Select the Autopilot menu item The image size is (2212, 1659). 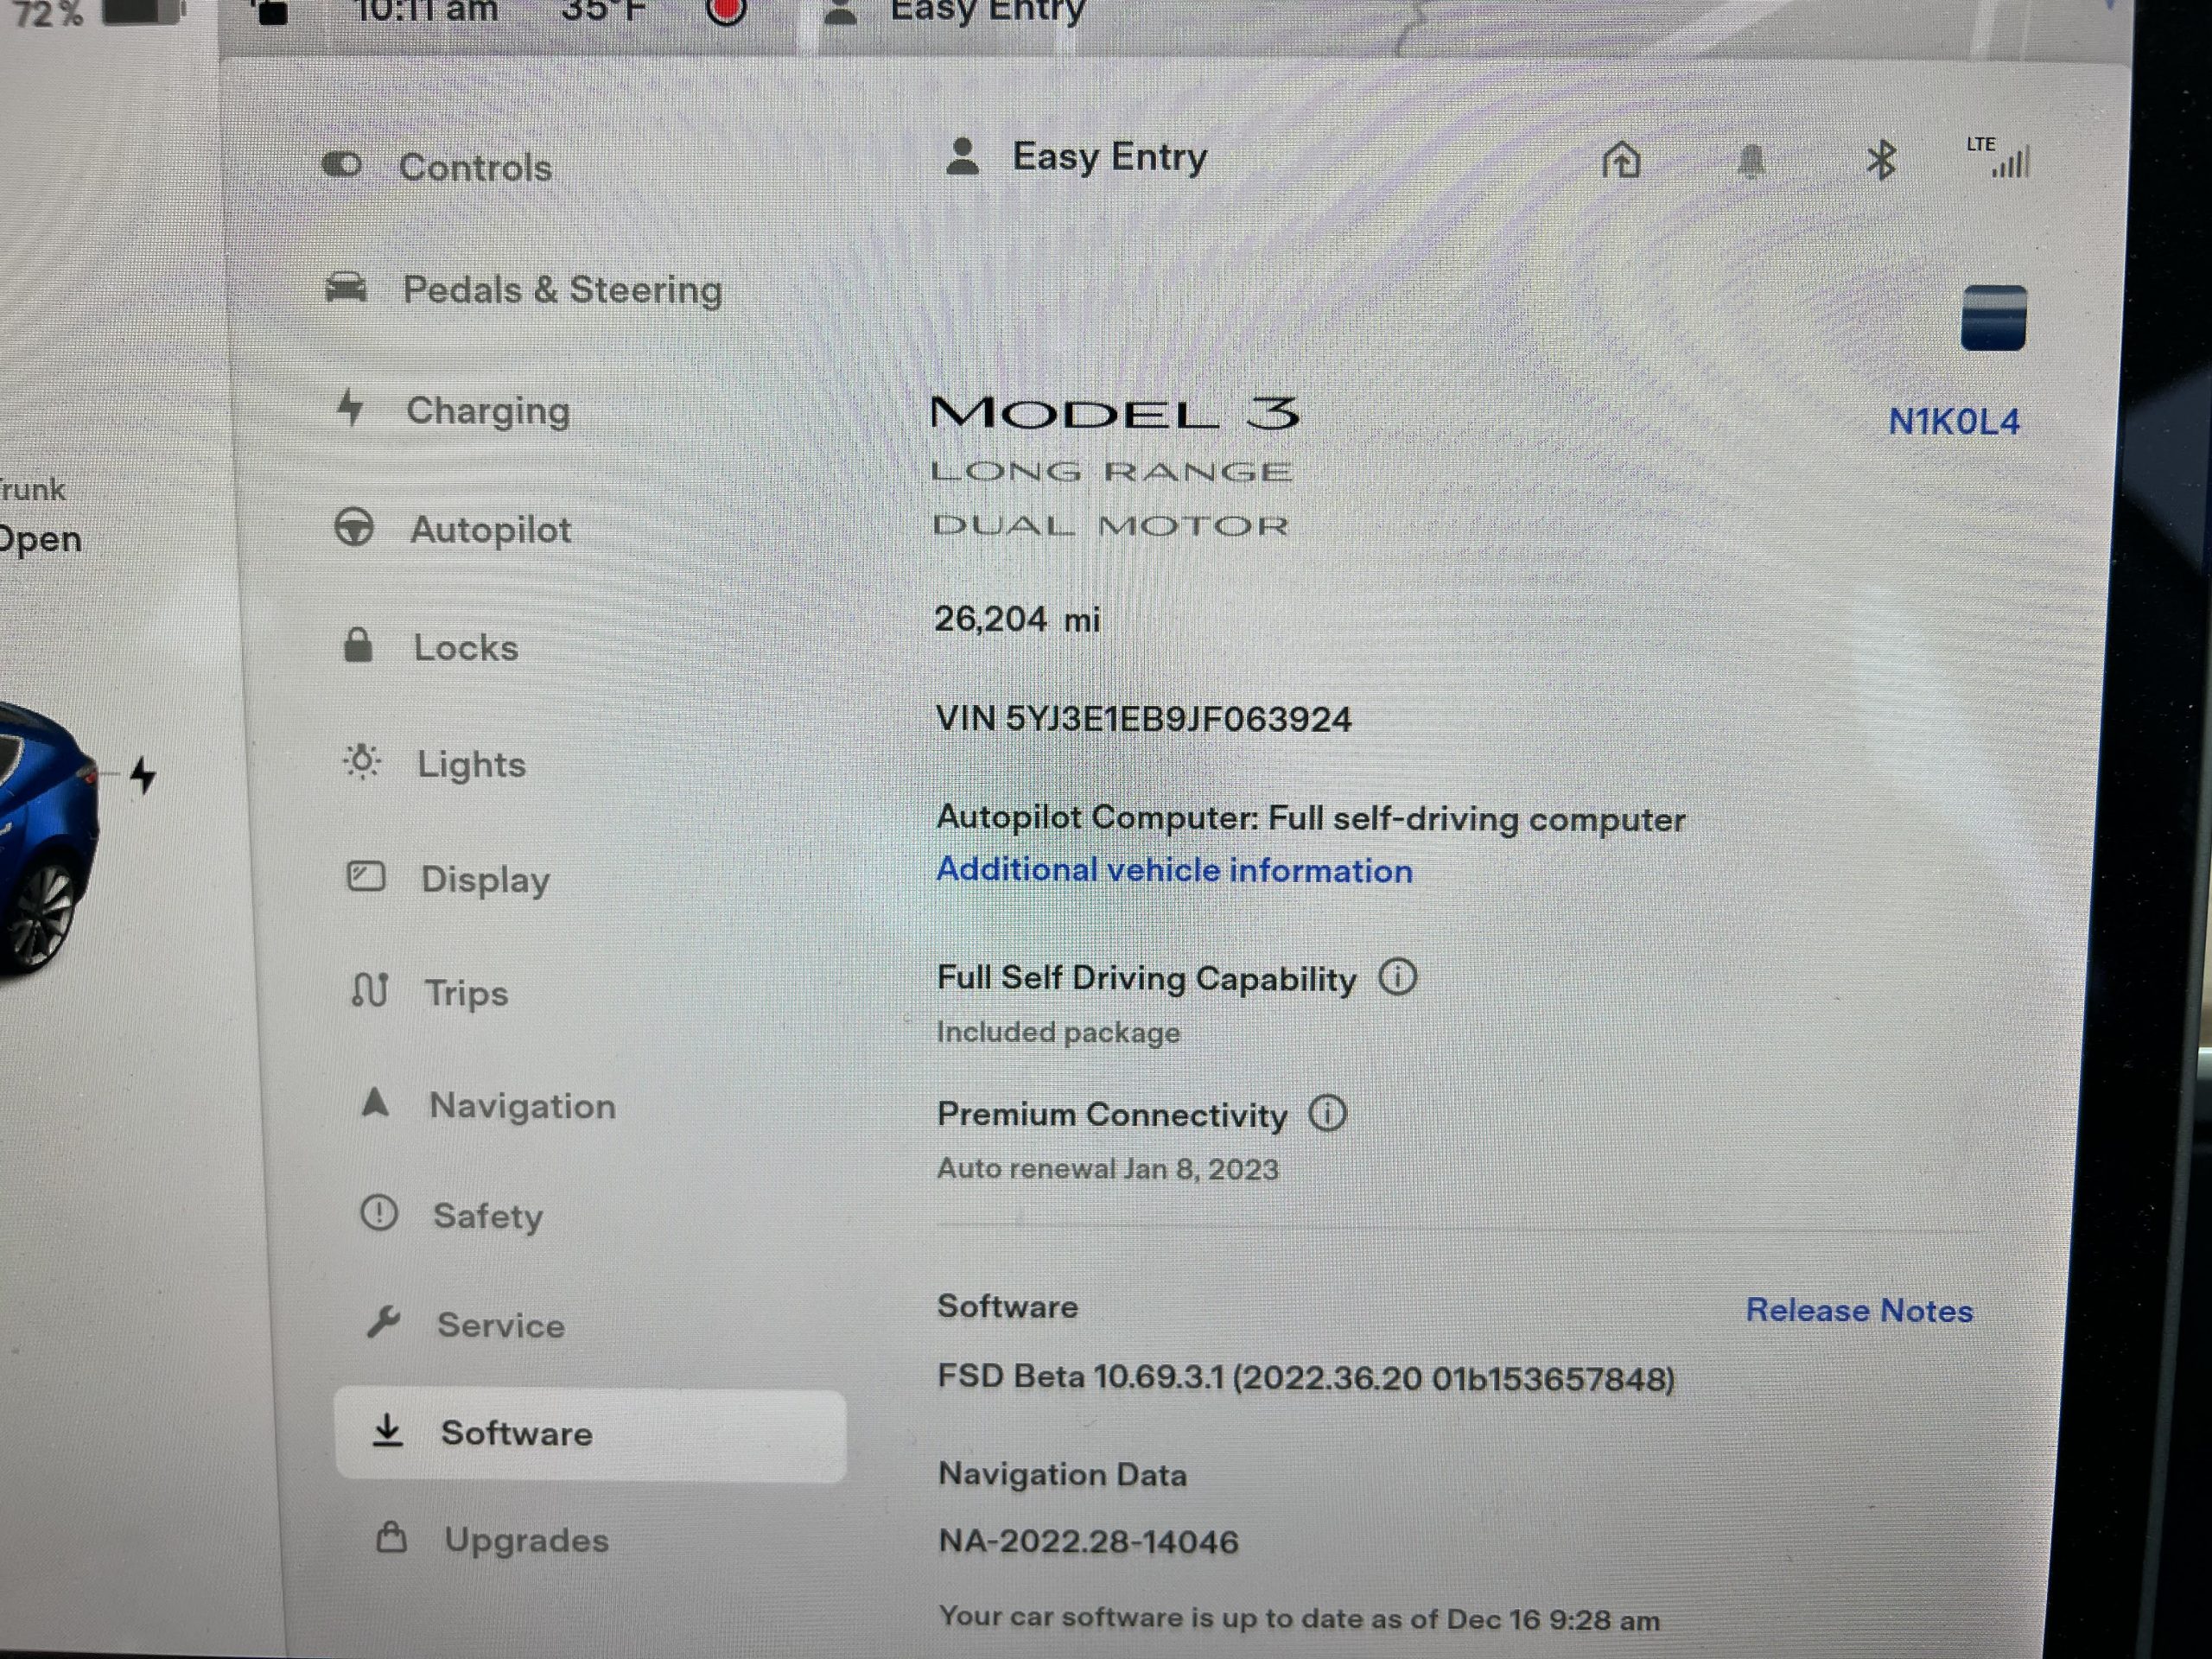tap(490, 529)
